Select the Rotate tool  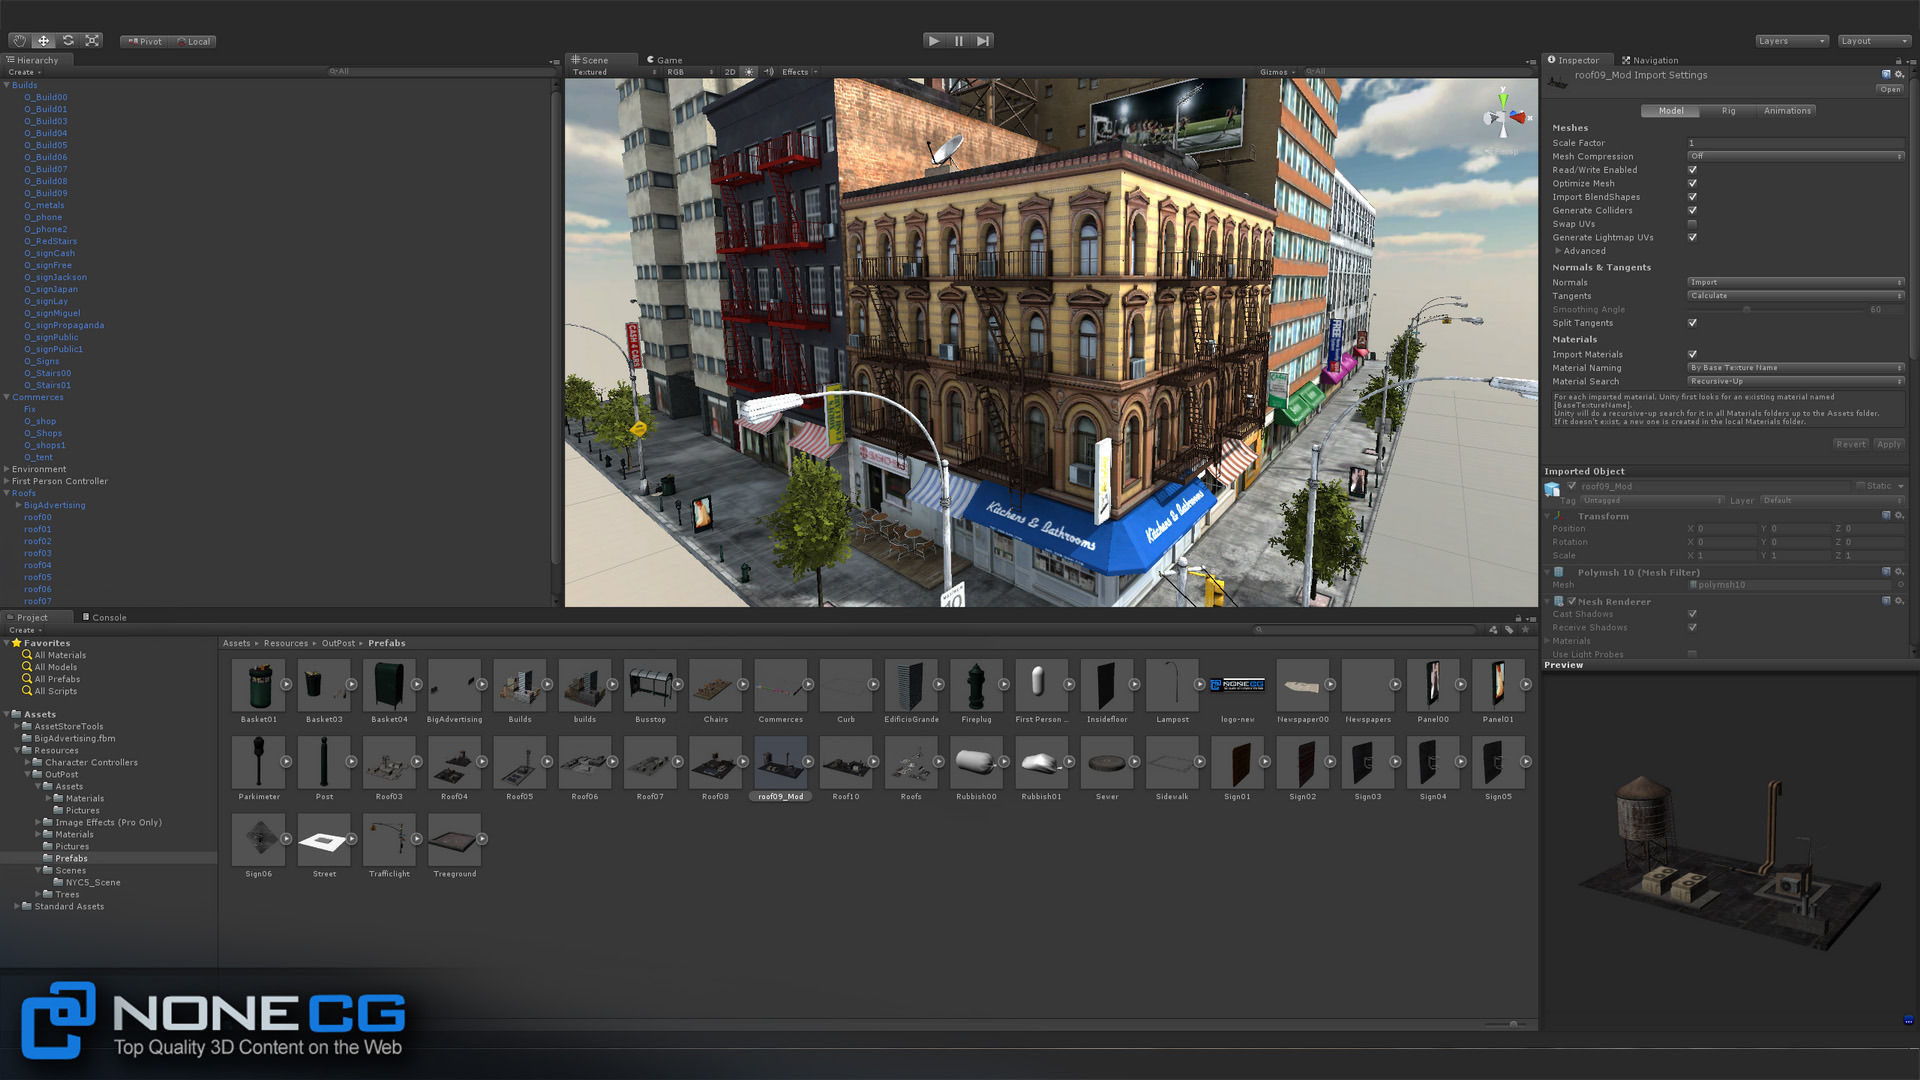tap(68, 41)
